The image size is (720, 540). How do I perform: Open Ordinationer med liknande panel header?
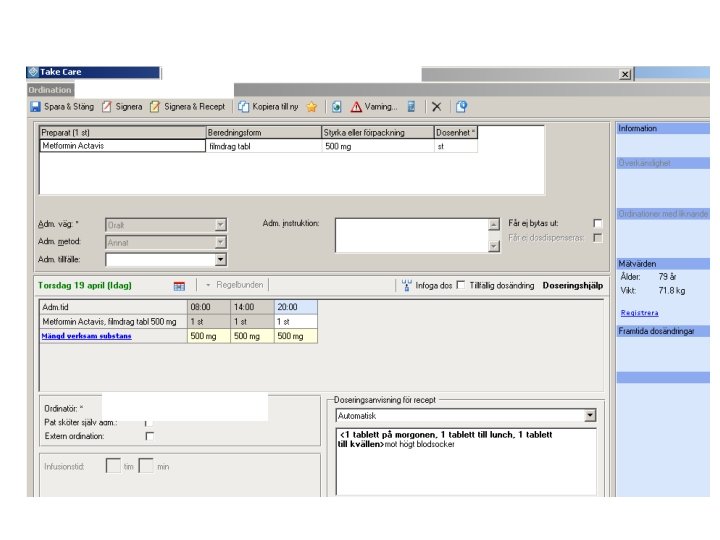[x=663, y=214]
